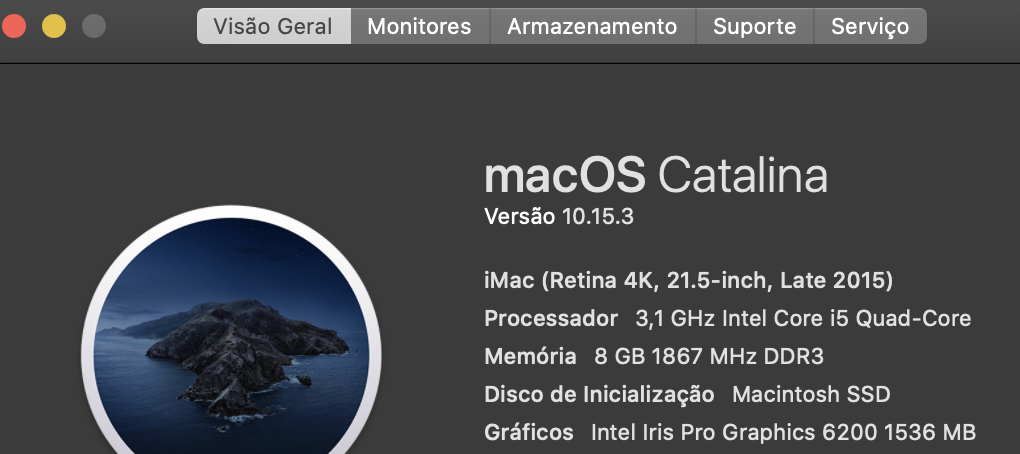Click the Disco de Inicialização label

599,394
